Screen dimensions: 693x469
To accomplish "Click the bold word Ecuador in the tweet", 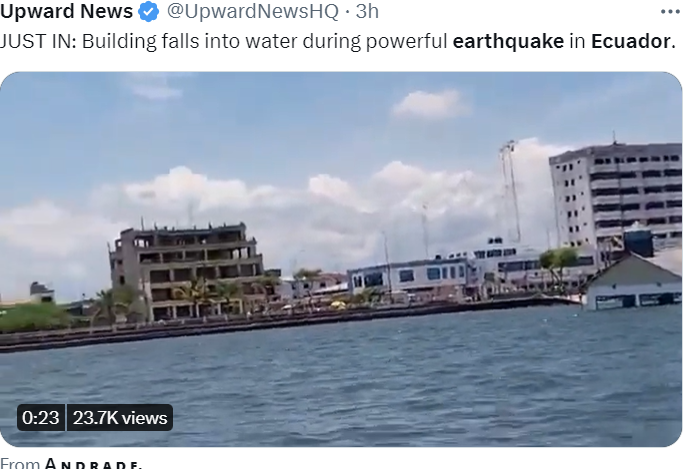I will click(631, 41).
